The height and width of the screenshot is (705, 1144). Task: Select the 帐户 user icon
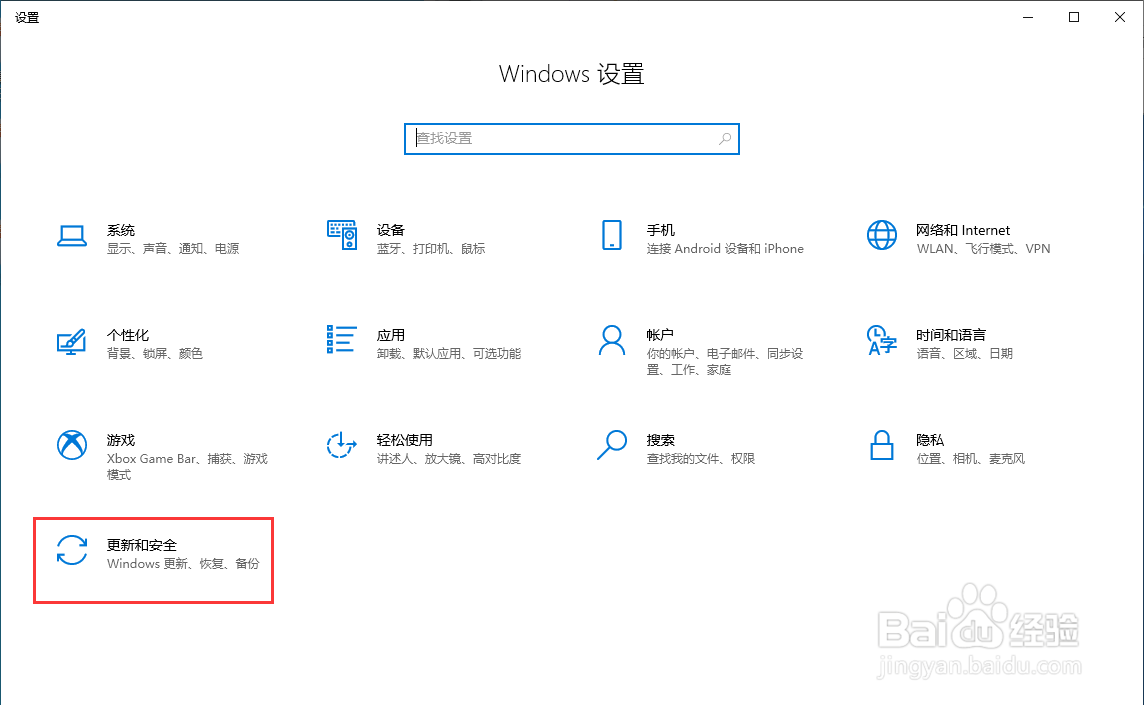coord(611,342)
